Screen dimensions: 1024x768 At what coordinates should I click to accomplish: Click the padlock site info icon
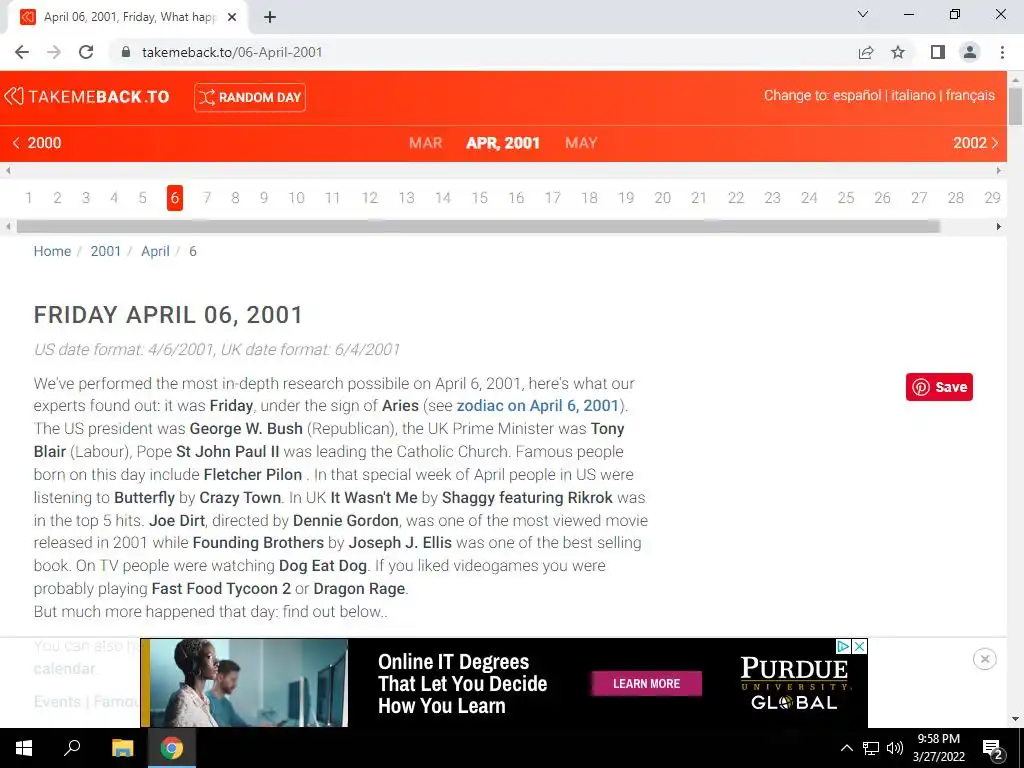pos(126,52)
